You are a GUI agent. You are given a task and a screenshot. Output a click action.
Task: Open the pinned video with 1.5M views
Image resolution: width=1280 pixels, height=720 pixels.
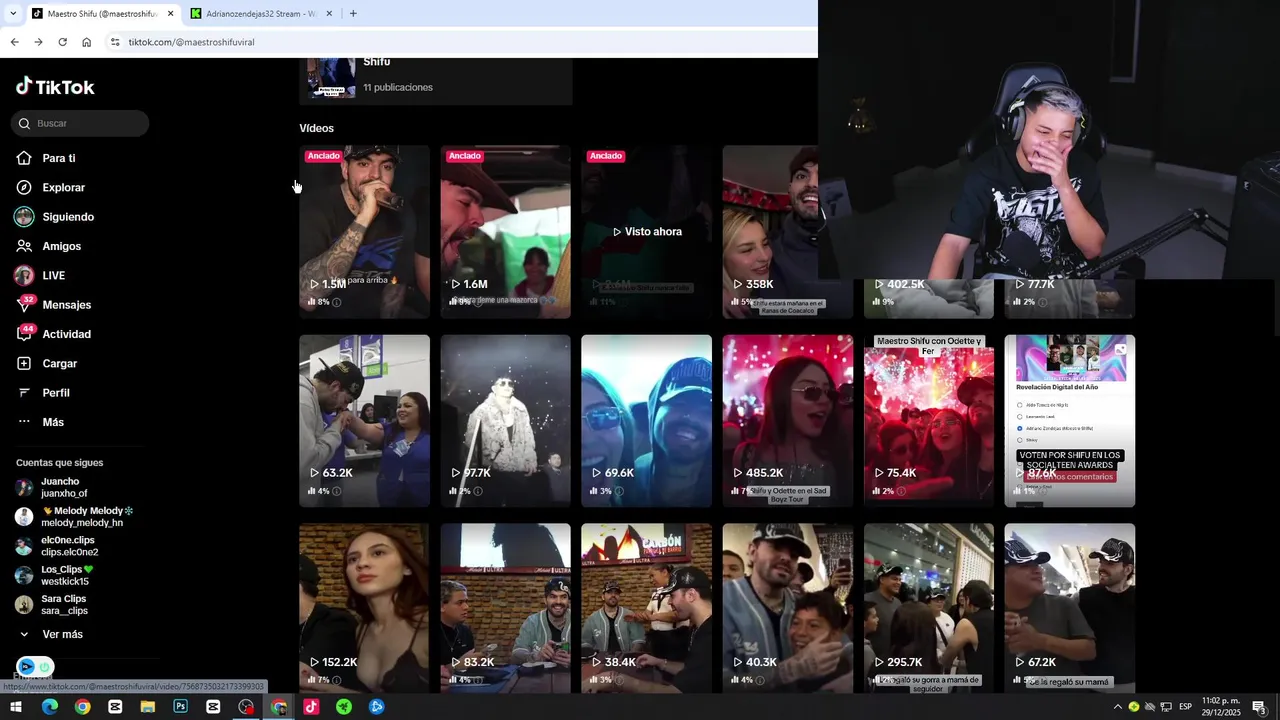(364, 232)
